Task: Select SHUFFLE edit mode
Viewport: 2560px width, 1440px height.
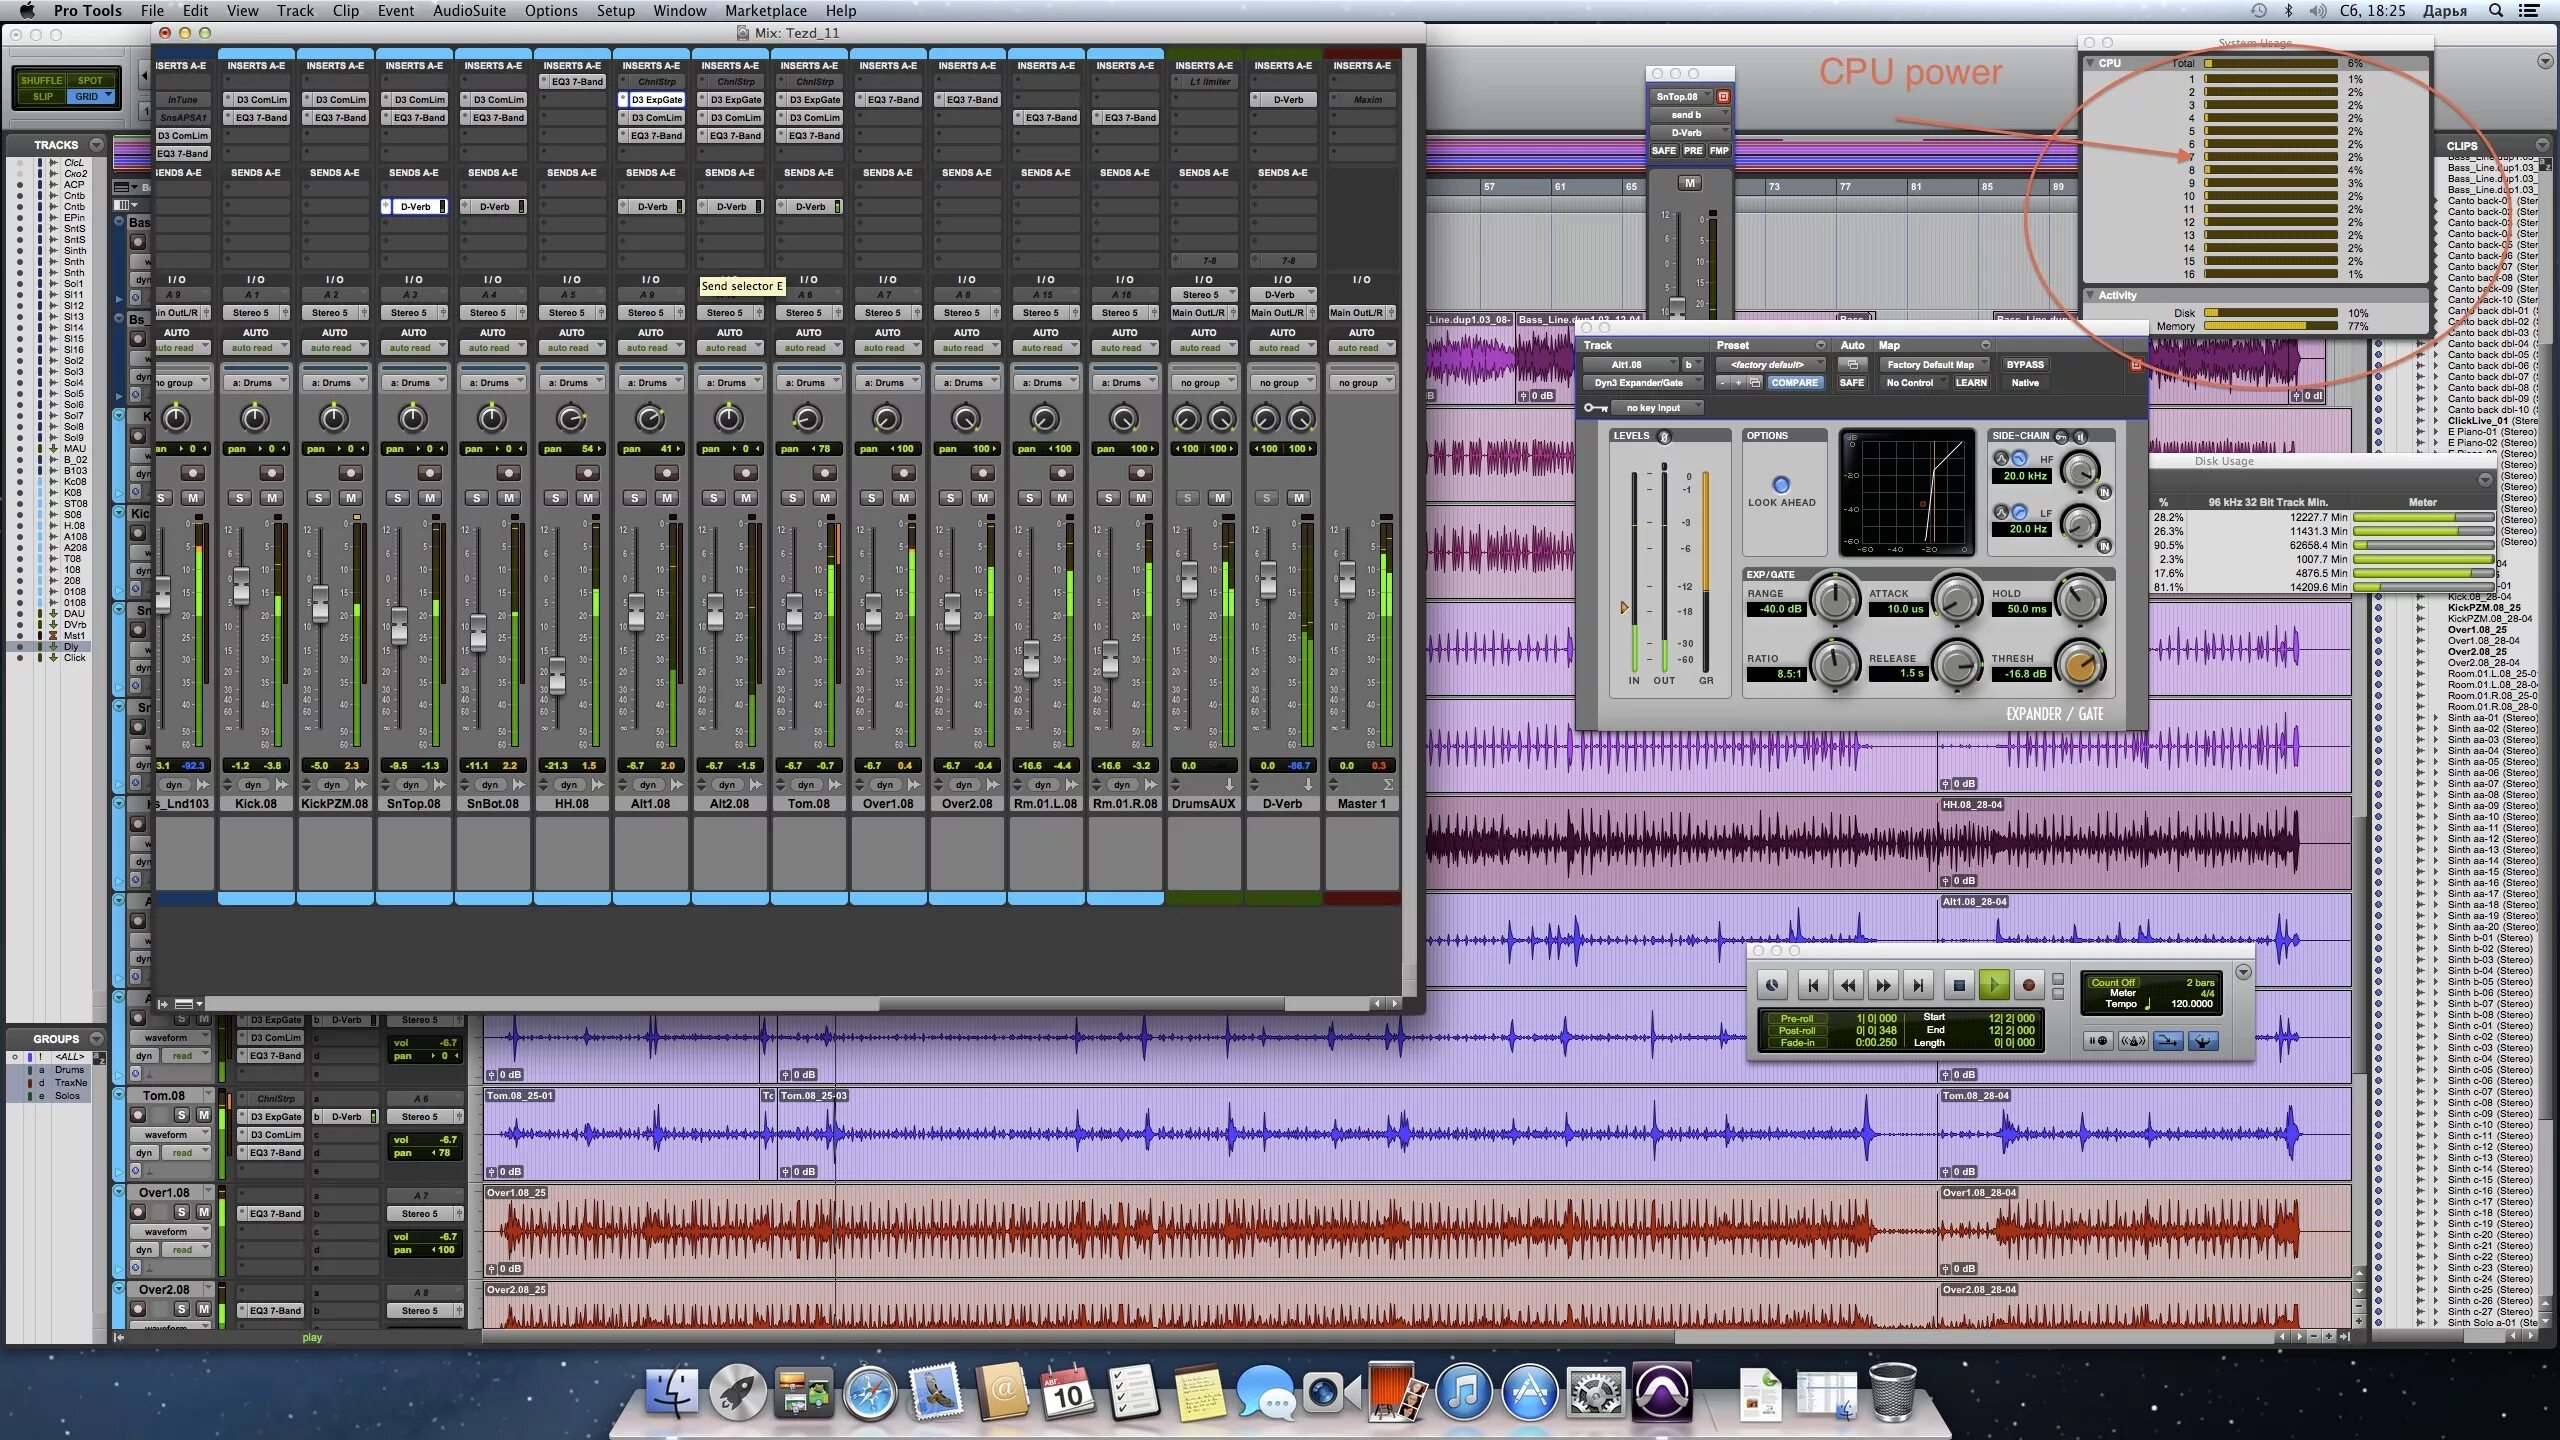Action: tap(41, 80)
